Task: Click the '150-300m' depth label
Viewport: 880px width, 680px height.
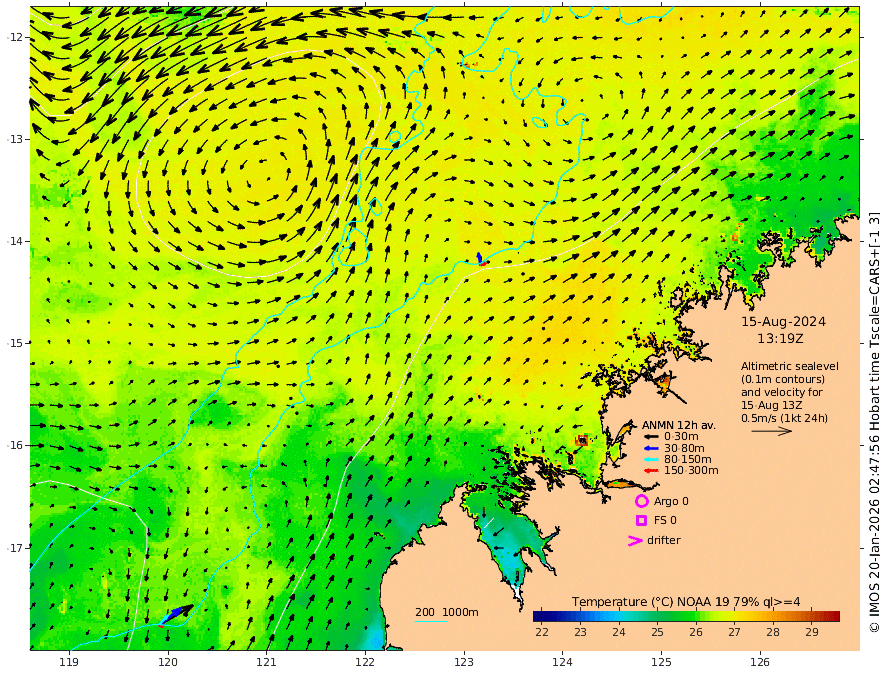Action: tap(690, 471)
